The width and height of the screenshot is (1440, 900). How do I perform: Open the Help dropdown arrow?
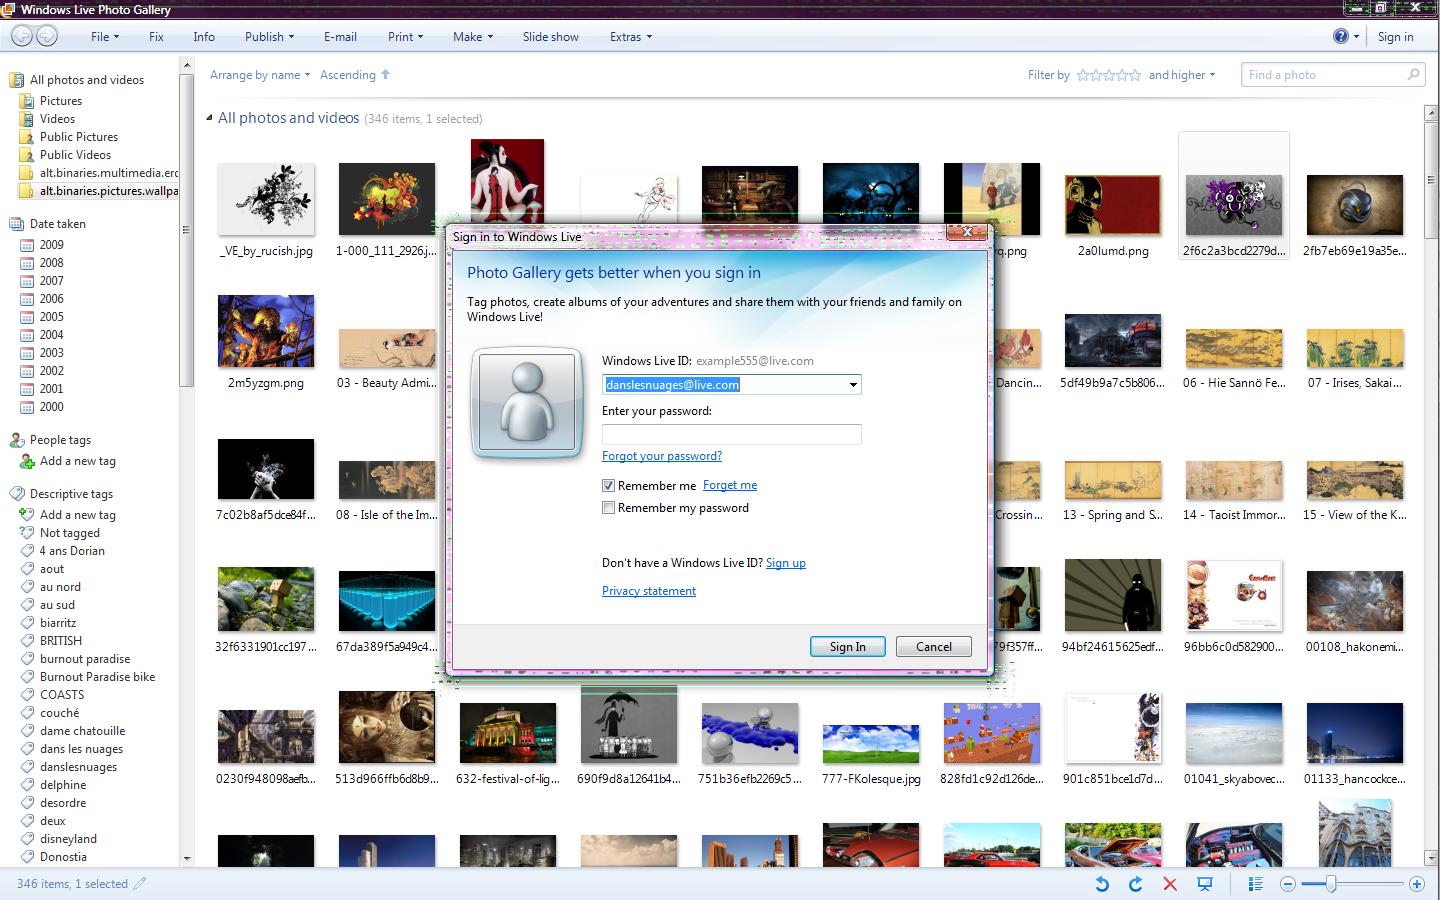(x=1357, y=37)
